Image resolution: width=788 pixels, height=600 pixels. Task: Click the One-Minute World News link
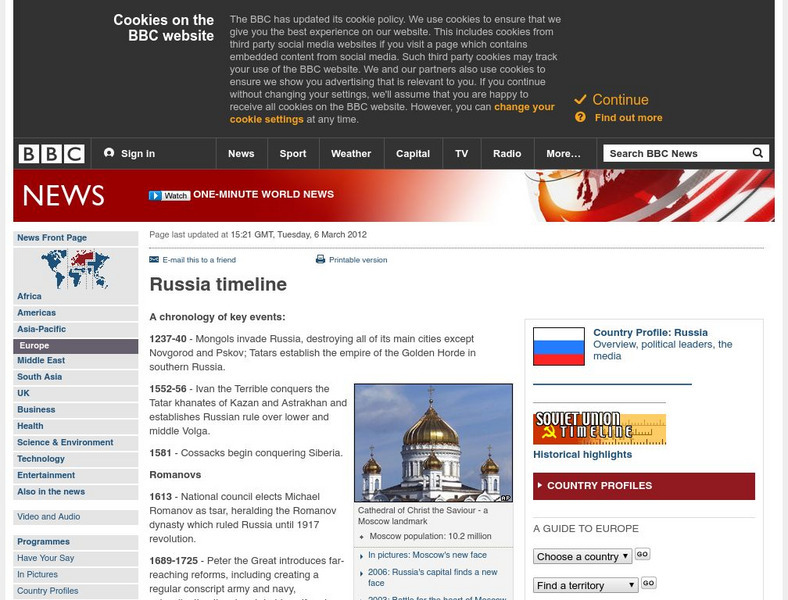pos(263,194)
